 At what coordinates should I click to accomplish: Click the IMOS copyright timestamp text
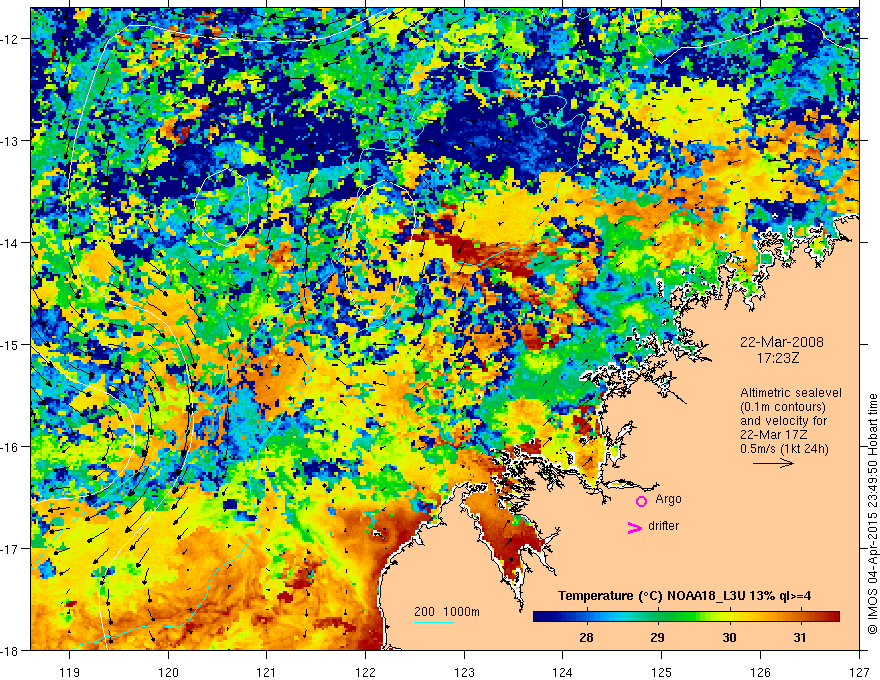[x=872, y=514]
